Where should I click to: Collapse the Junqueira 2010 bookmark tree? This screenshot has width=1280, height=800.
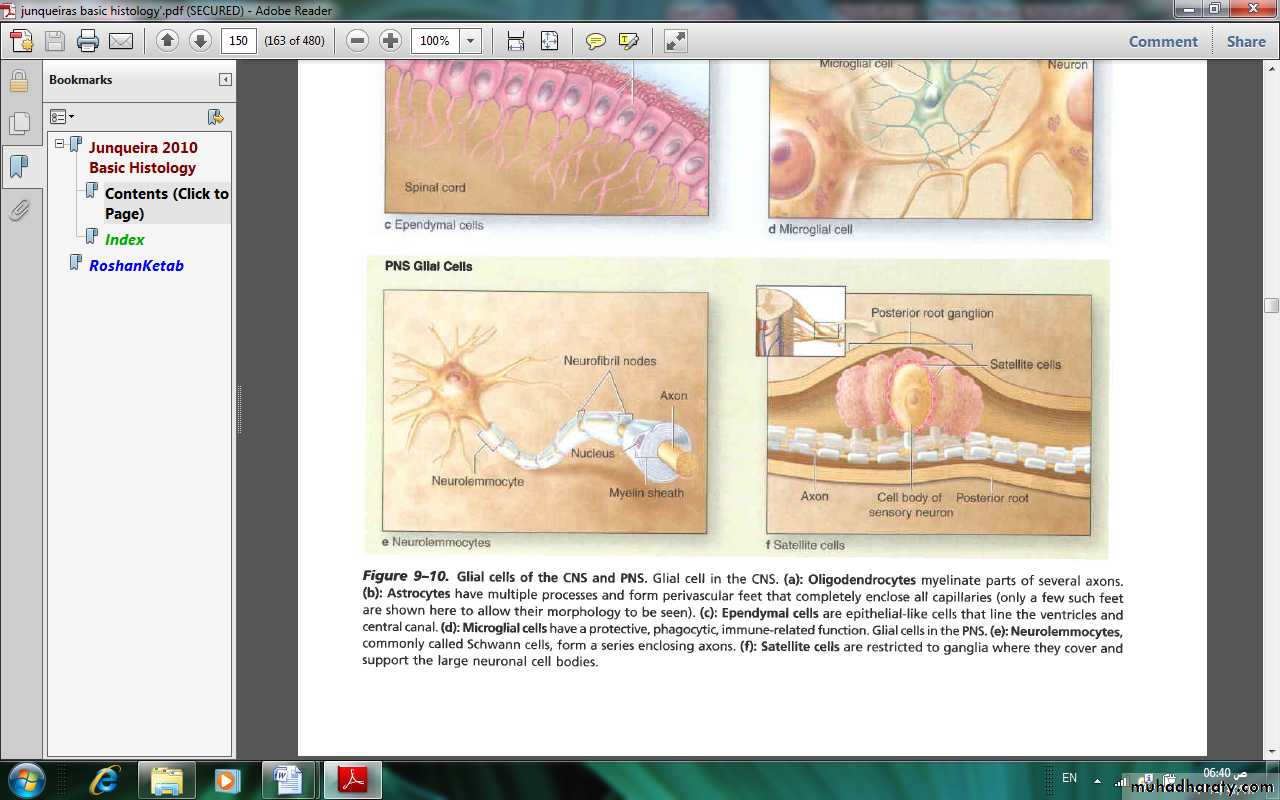pos(60,144)
